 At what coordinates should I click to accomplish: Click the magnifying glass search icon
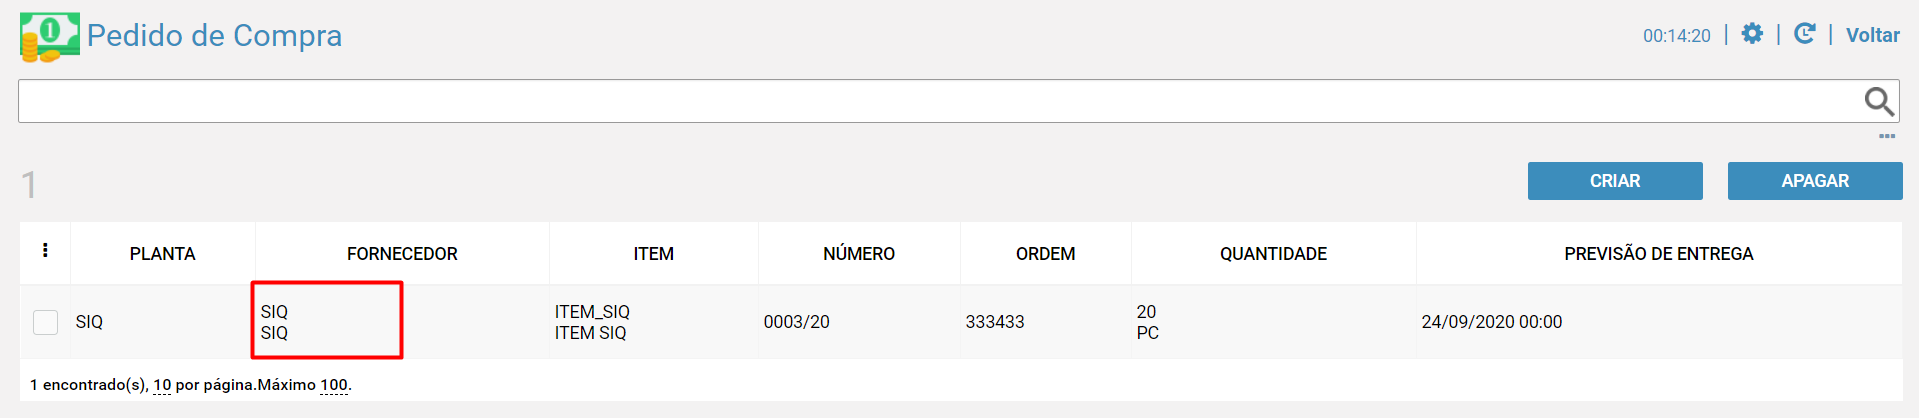click(1879, 101)
